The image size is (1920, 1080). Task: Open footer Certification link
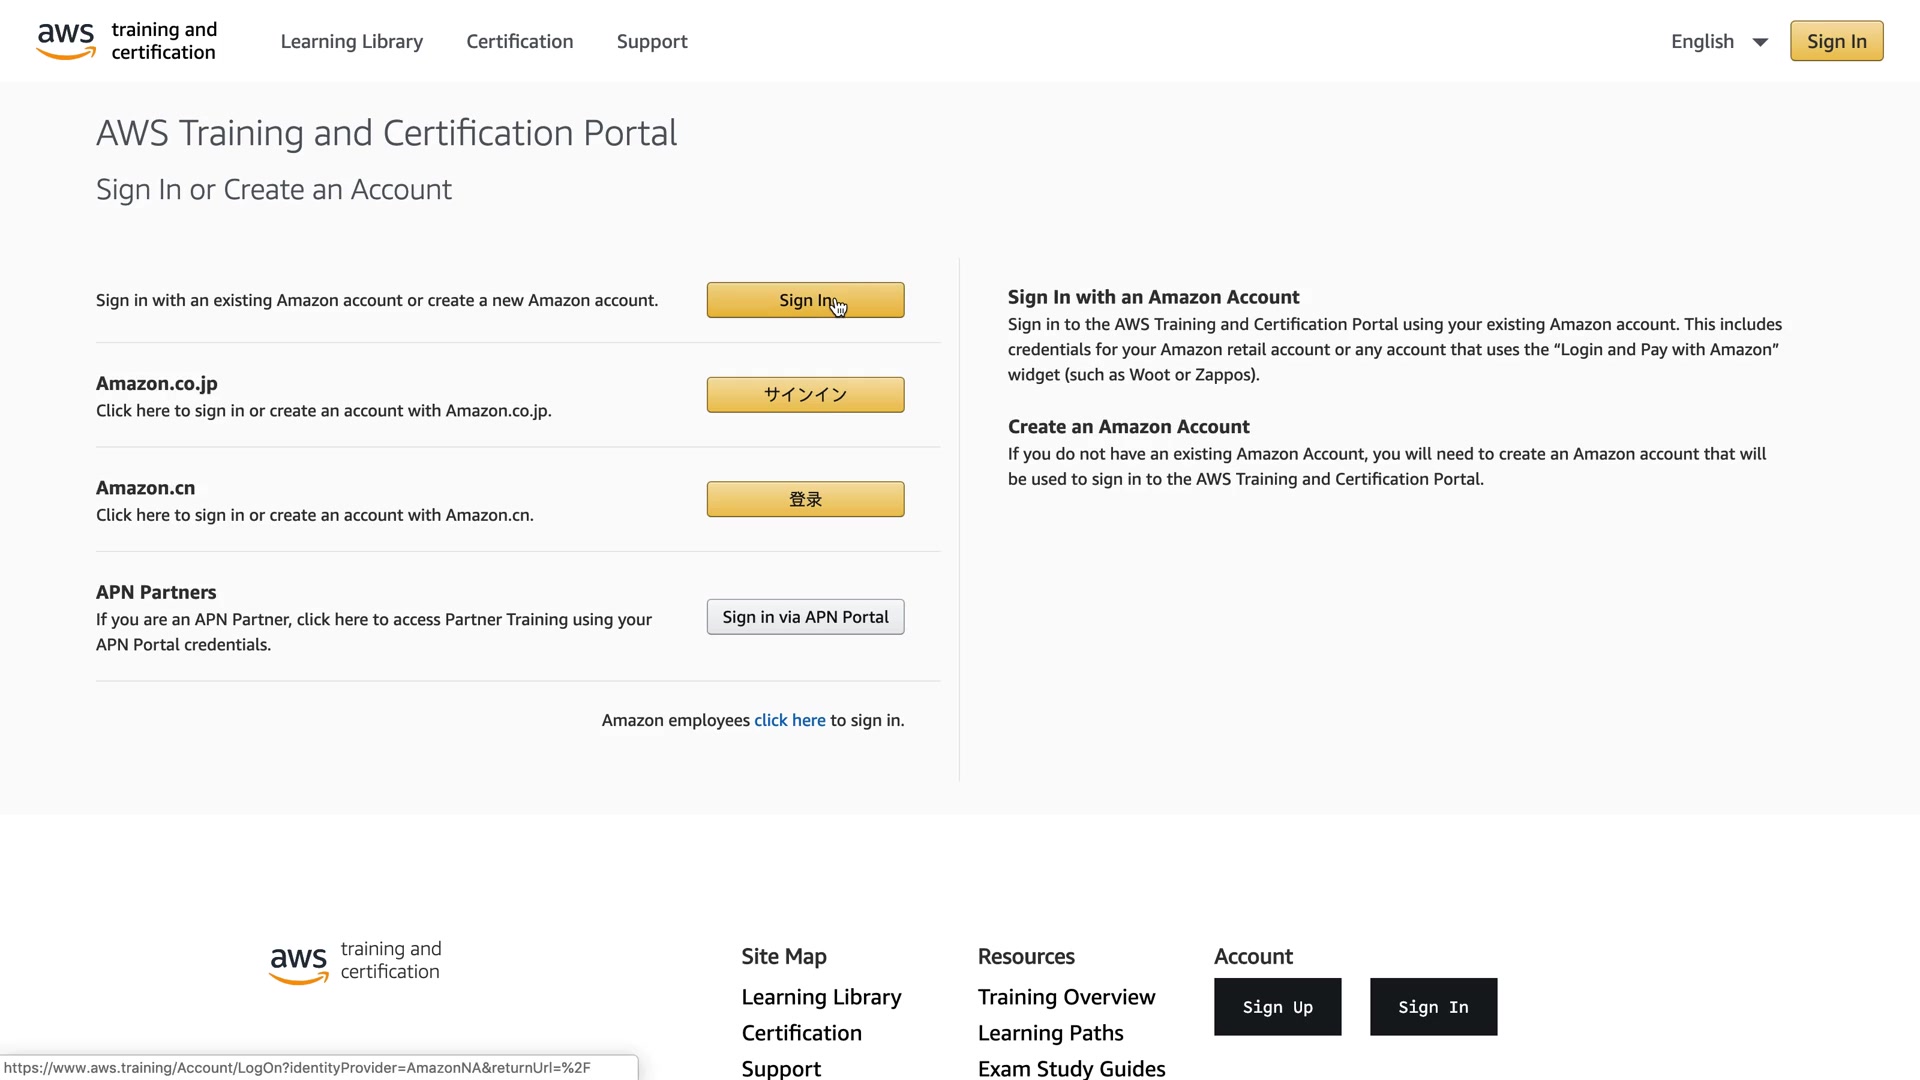tap(801, 1033)
